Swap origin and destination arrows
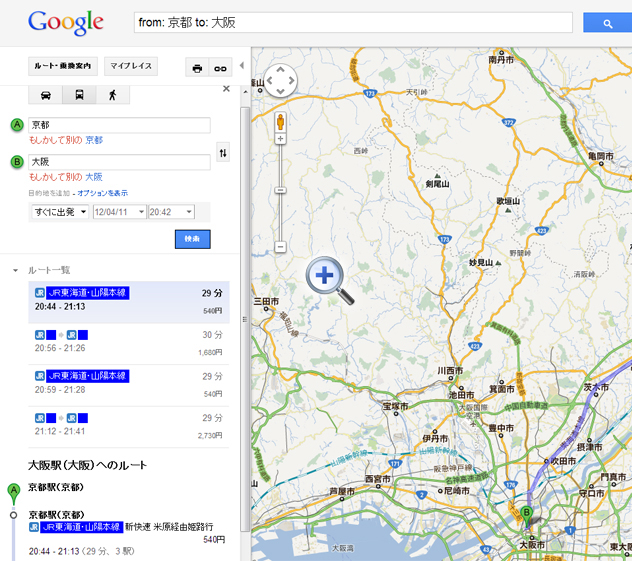The image size is (632, 561). (223, 152)
